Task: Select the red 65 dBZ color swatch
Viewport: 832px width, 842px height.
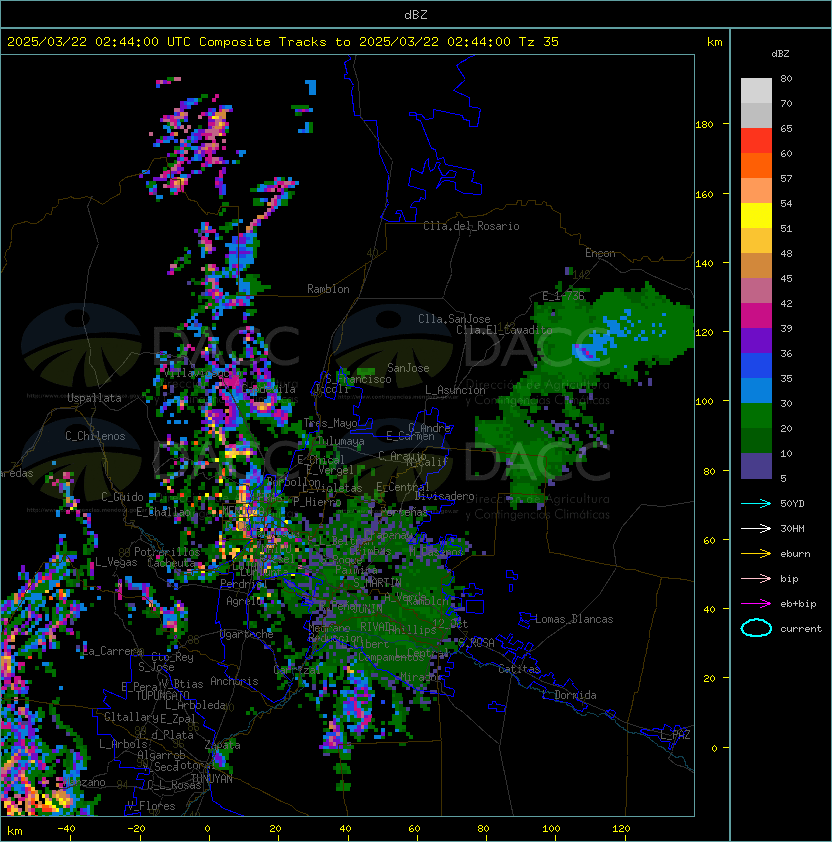Action: [x=756, y=141]
